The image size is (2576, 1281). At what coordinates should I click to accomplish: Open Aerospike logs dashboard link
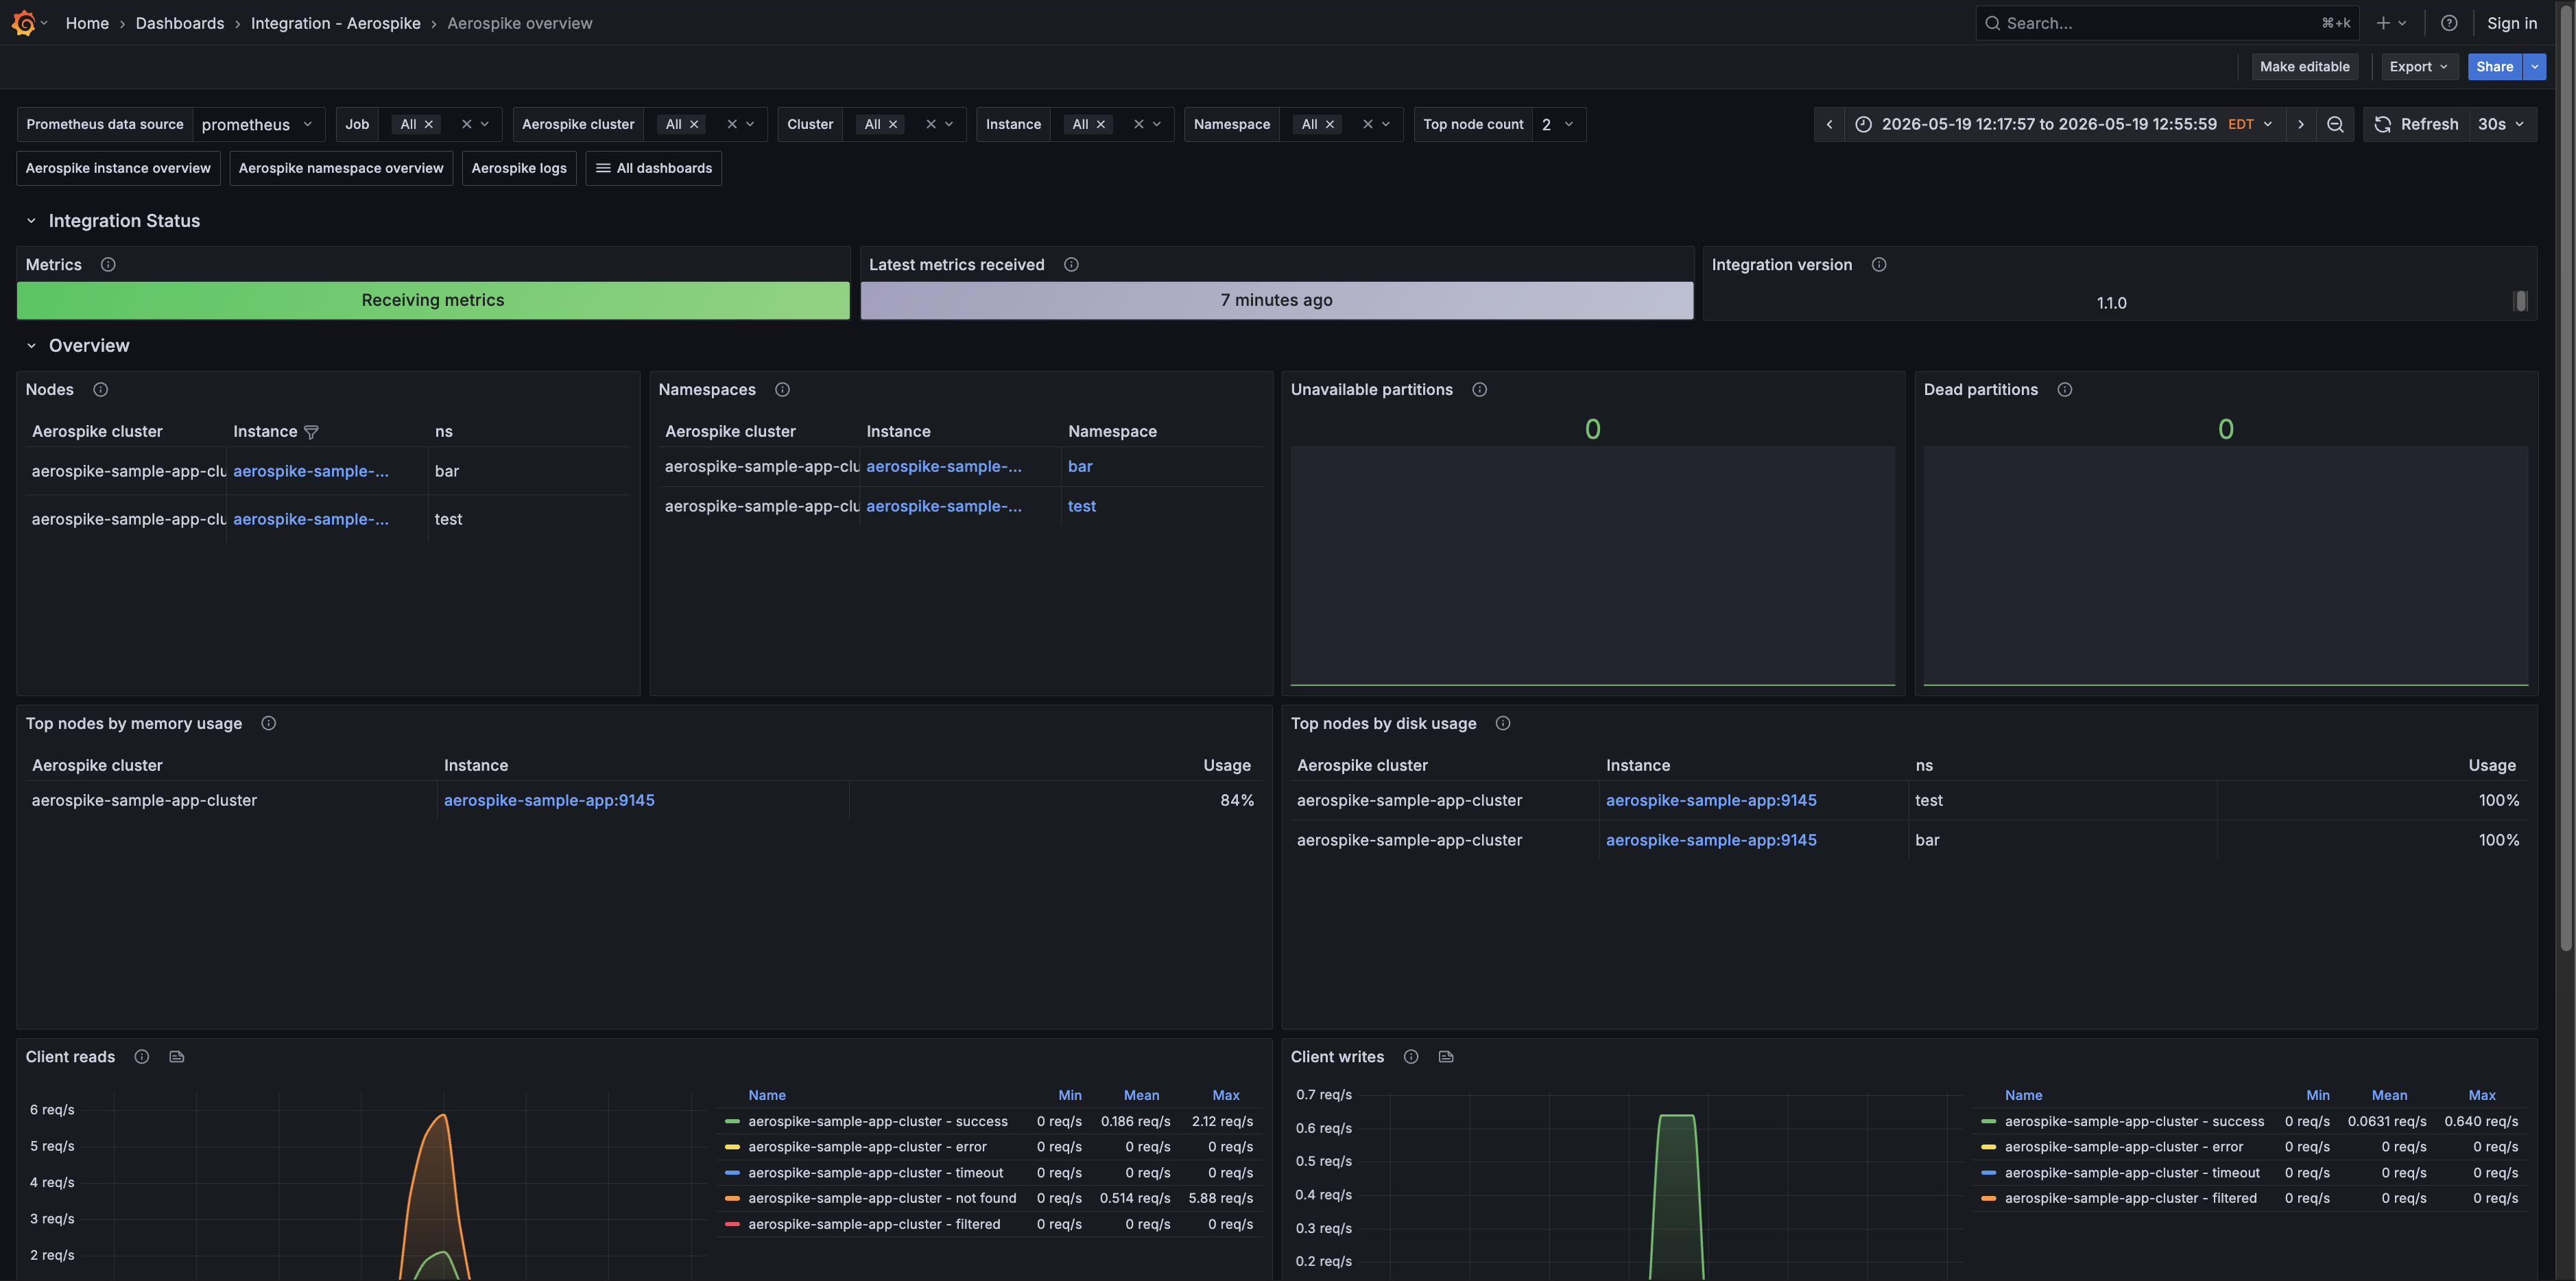519,168
